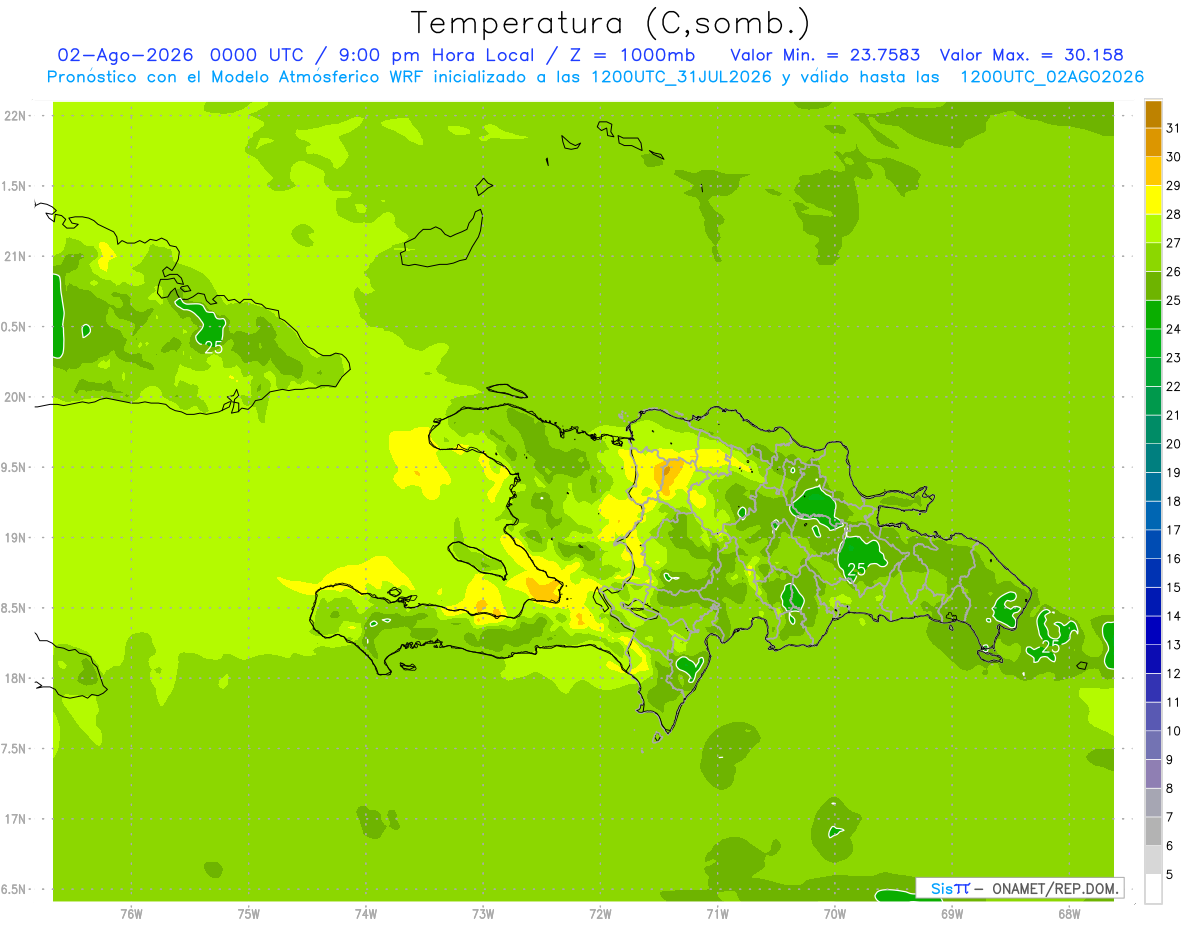Click the "22N" latitude label
1200x927 pixels.
(15, 116)
